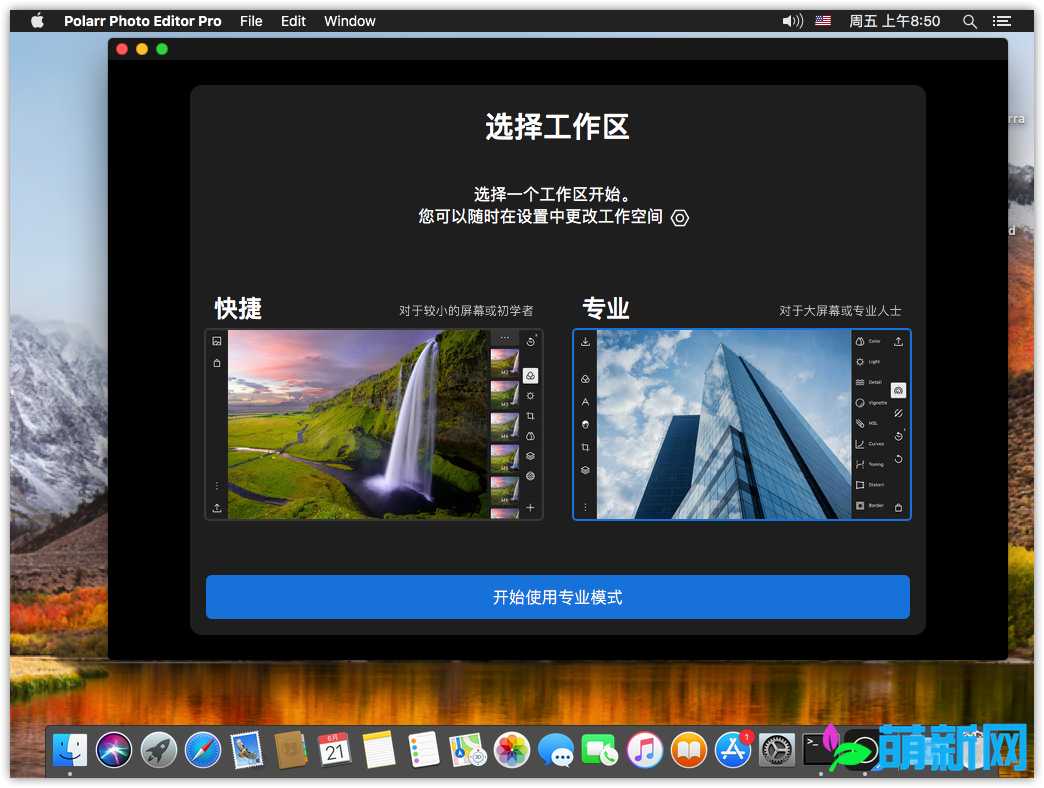The height and width of the screenshot is (788, 1044).
Task: Open the Window menu
Action: 349,20
